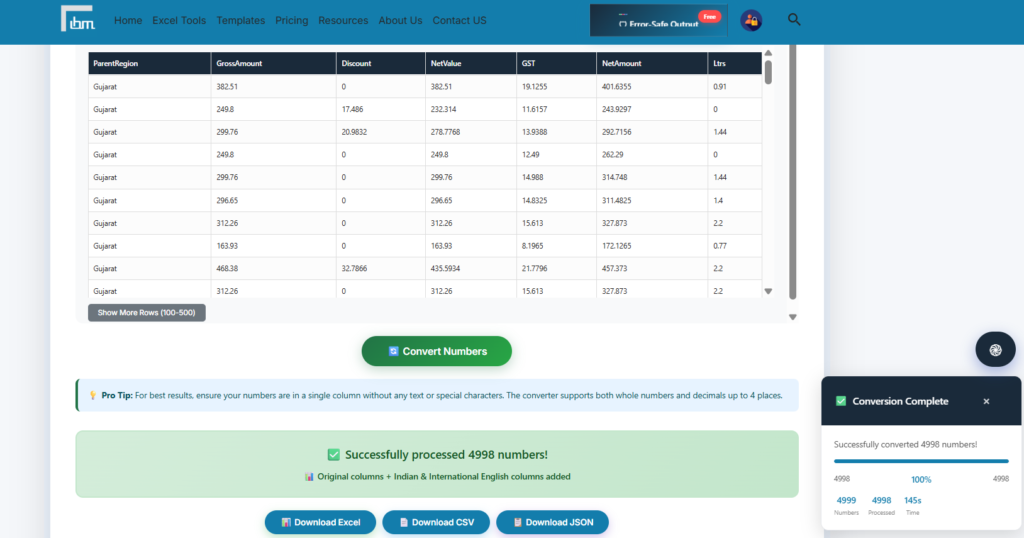Close the Conversion Complete notification
The image size is (1024, 538).
[x=986, y=402]
